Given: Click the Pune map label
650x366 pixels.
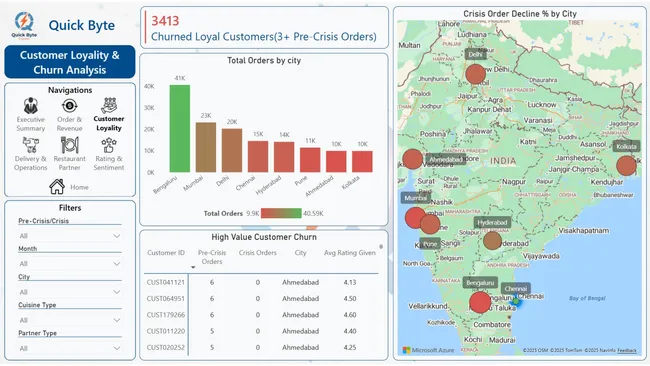Looking at the screenshot, I should [x=430, y=244].
